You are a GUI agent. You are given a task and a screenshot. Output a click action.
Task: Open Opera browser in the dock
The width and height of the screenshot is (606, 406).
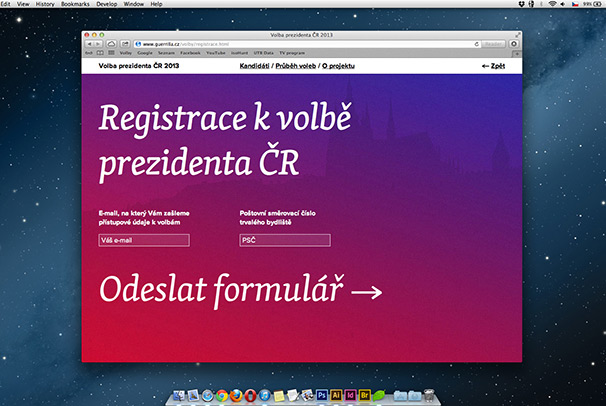pyautogui.click(x=250, y=395)
